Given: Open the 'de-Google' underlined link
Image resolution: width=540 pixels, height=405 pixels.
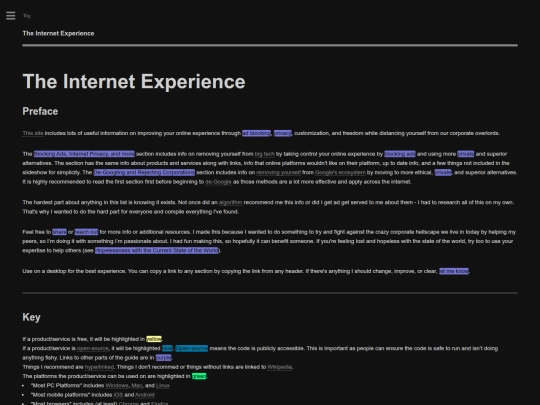Looking at the screenshot, I should pyautogui.click(x=218, y=182).
